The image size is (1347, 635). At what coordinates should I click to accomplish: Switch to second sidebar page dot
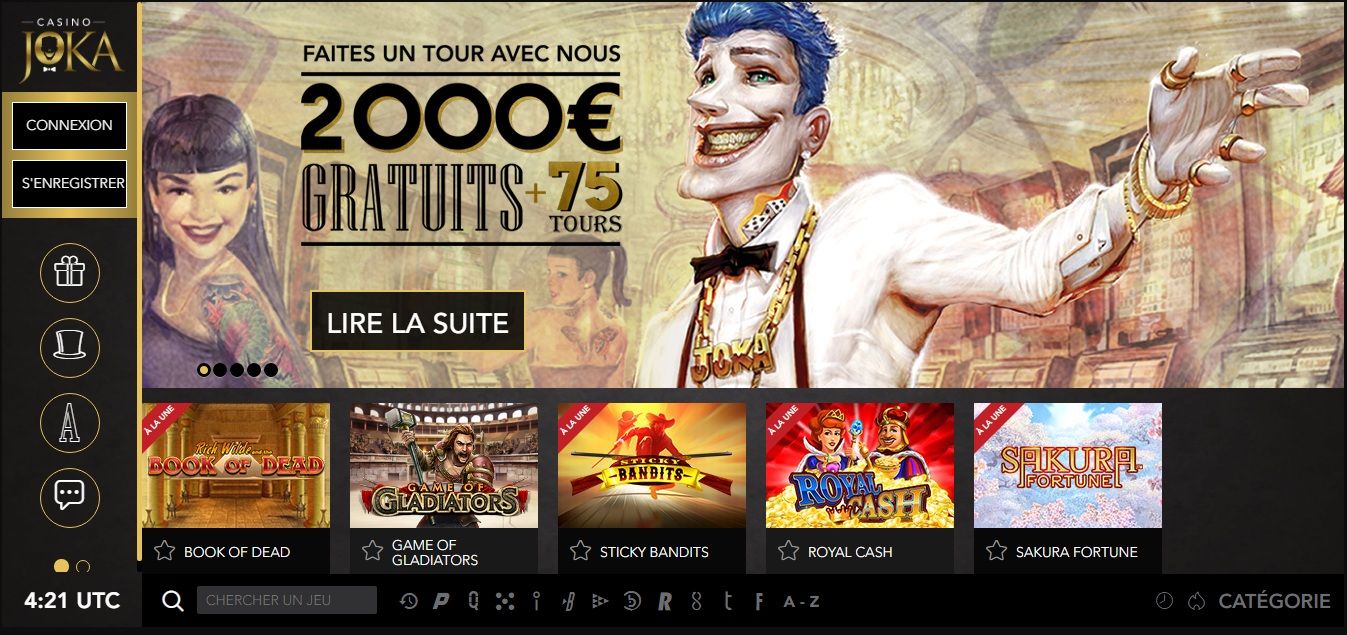pyautogui.click(x=83, y=567)
